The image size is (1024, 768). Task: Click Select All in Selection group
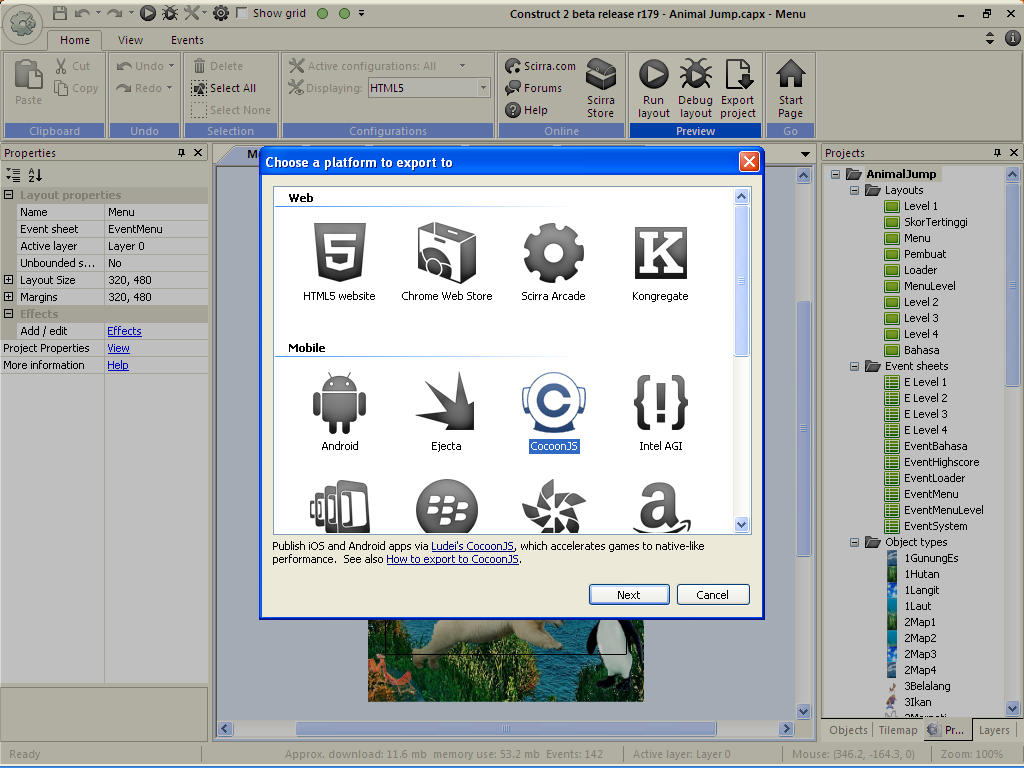pos(223,88)
